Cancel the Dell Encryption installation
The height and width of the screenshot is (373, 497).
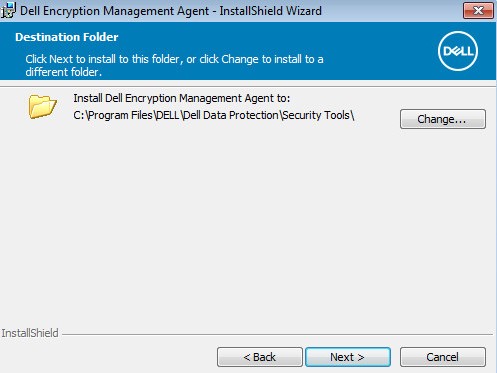pos(443,357)
